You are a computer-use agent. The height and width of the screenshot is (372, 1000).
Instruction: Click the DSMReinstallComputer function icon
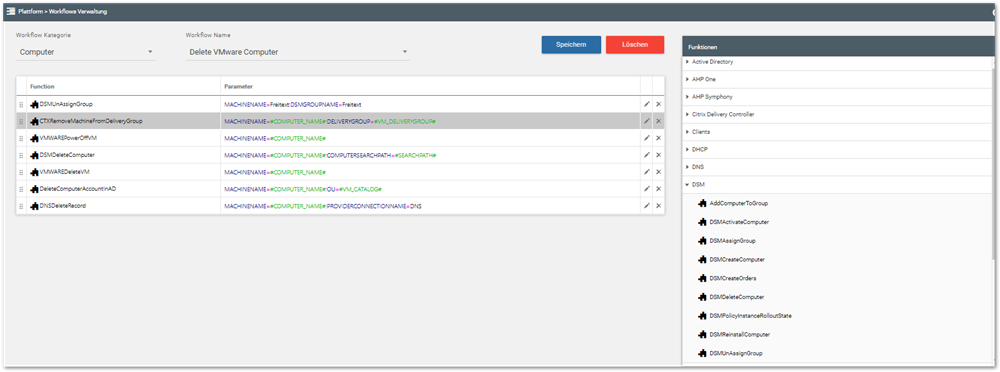point(703,334)
